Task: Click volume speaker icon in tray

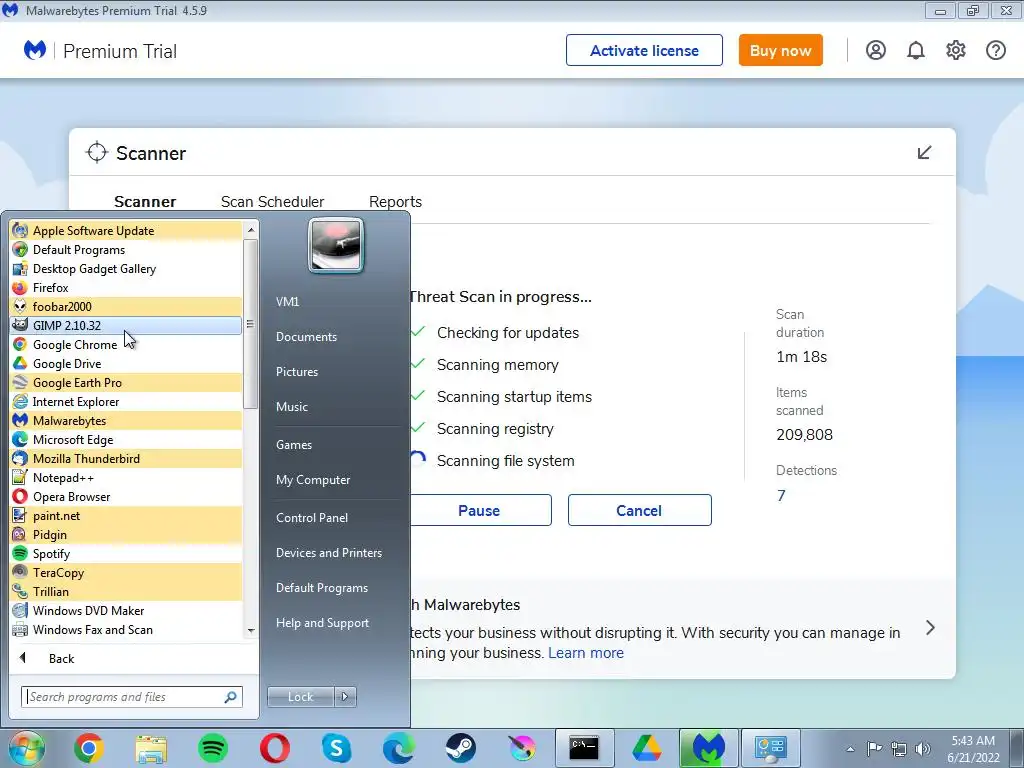Action: click(x=923, y=748)
